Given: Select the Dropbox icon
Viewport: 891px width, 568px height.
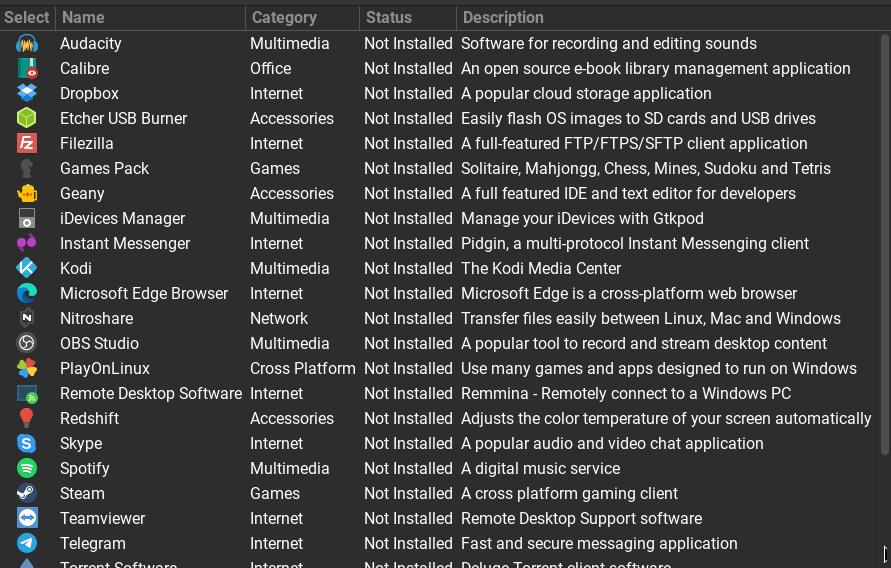Looking at the screenshot, I should 27,94.
